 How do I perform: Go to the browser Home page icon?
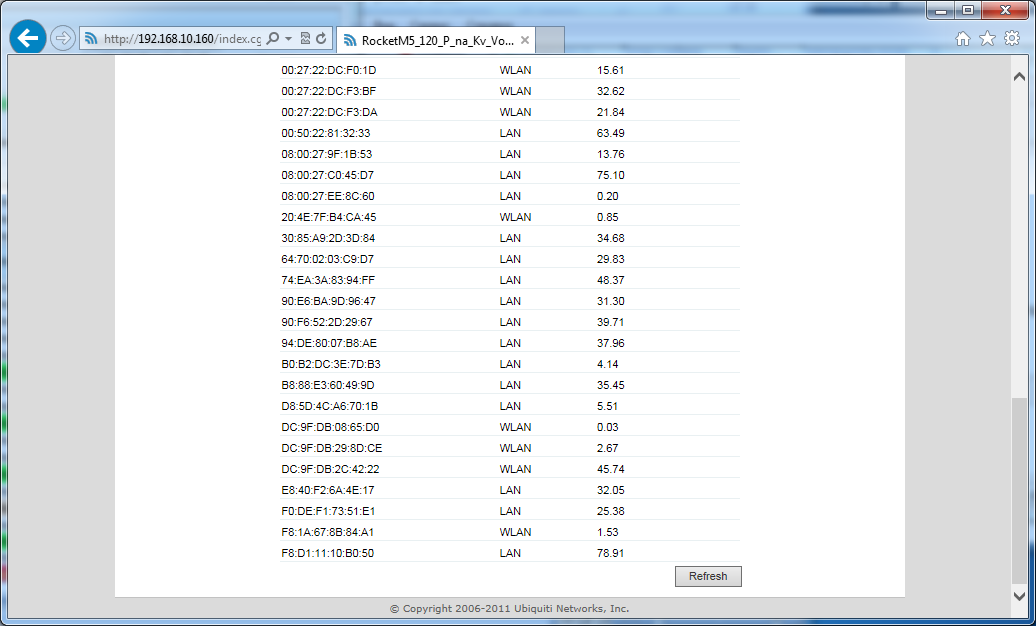963,39
